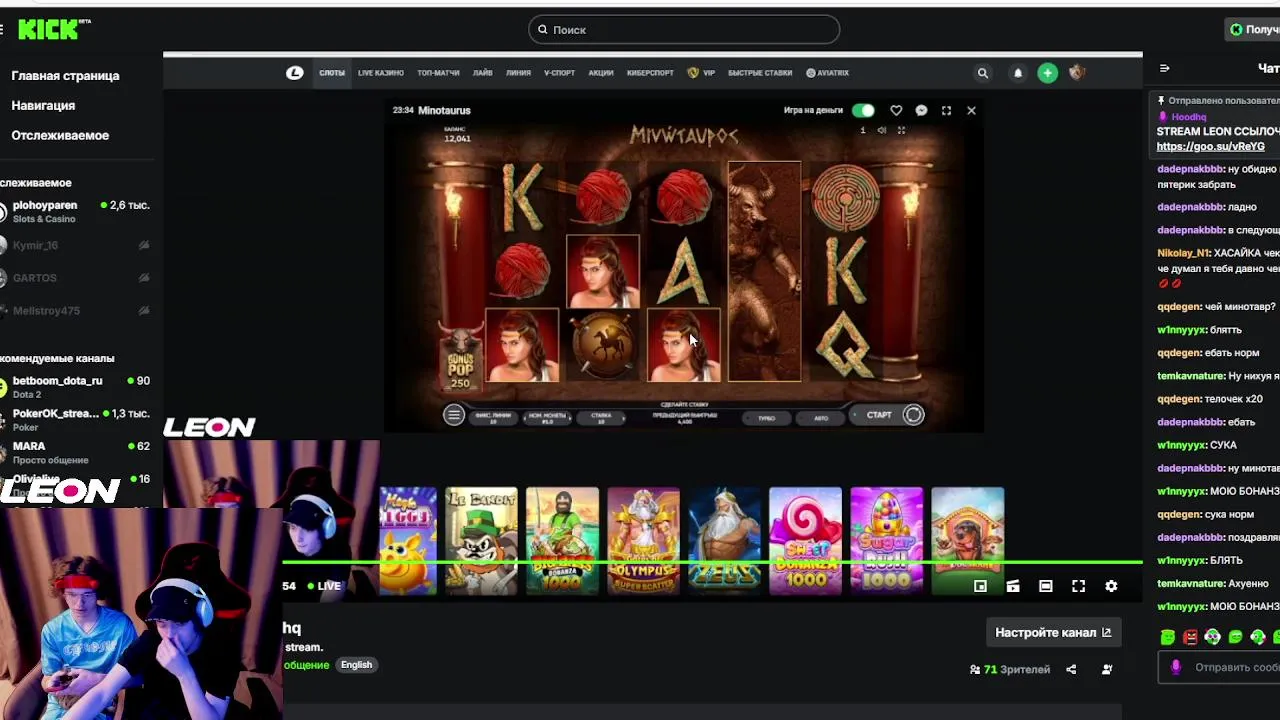
Task: Click the Leon casino round logo
Action: coord(294,73)
